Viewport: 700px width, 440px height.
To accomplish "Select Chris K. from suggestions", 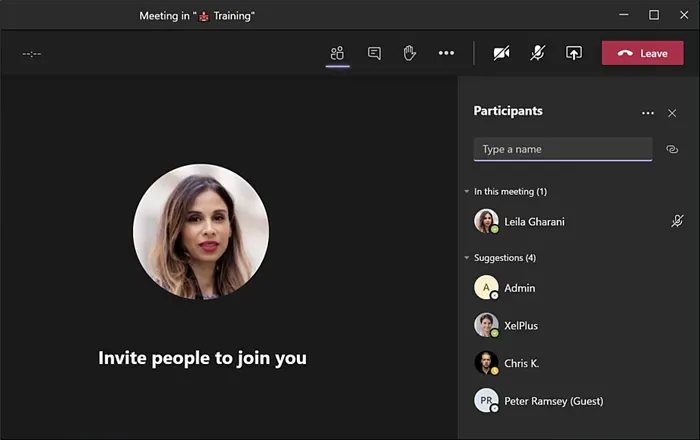I will (521, 363).
